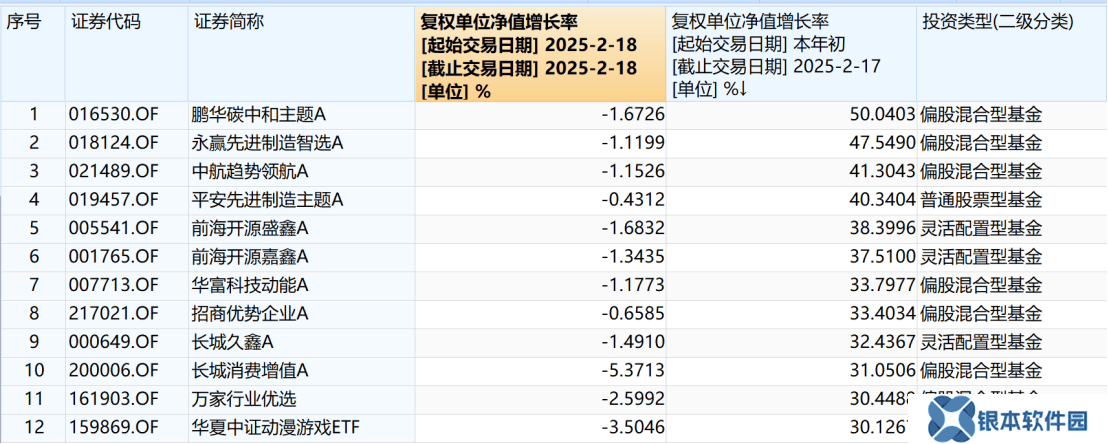Select the -1.3435 value for 前海开源嘉鑫A

coord(632,257)
